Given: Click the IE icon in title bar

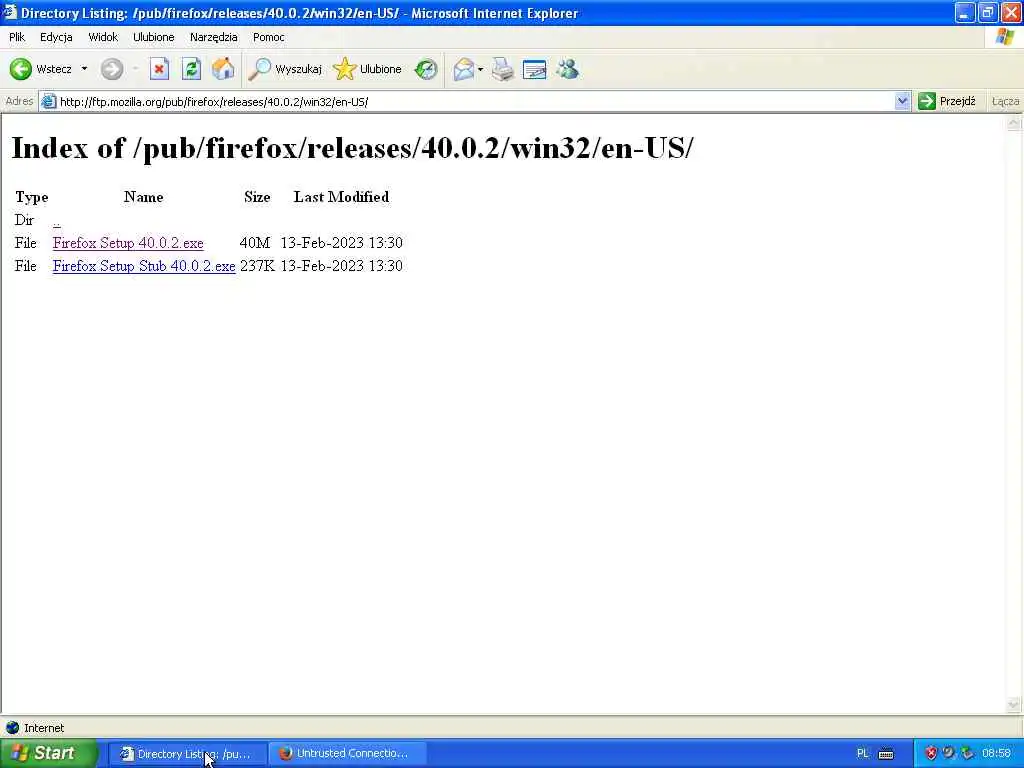Looking at the screenshot, I should click(x=9, y=12).
